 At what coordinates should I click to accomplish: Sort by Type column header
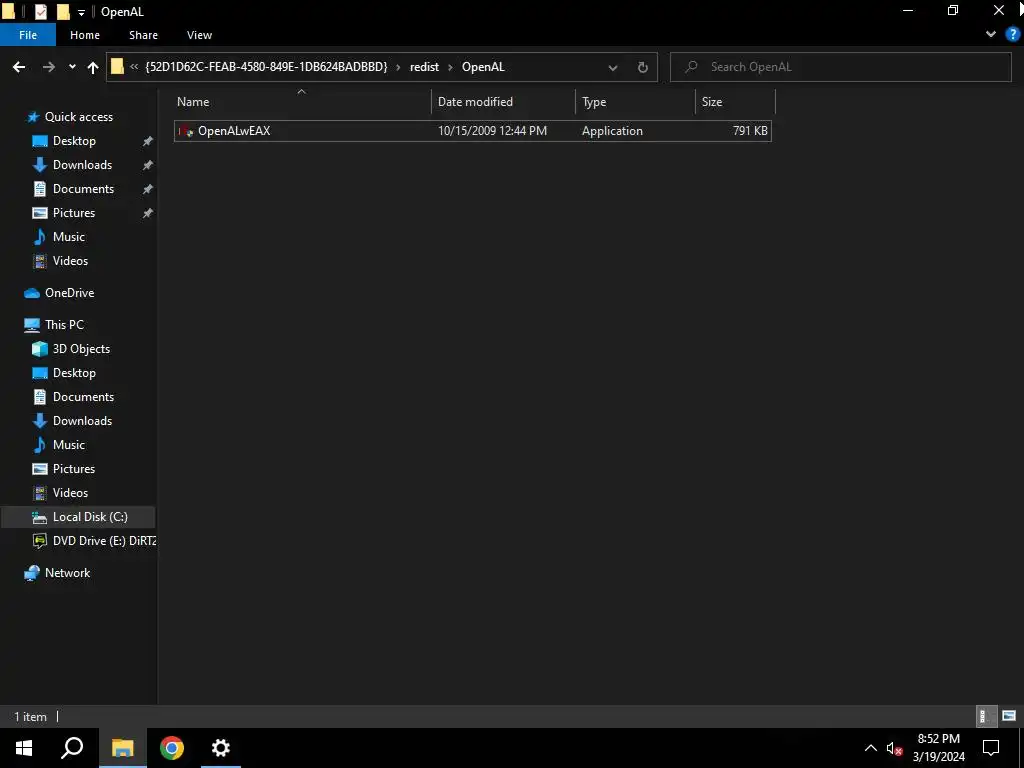pos(635,102)
